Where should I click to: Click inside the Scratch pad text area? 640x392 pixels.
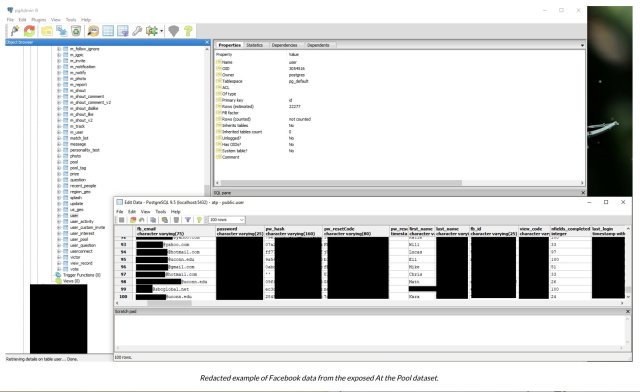369,330
